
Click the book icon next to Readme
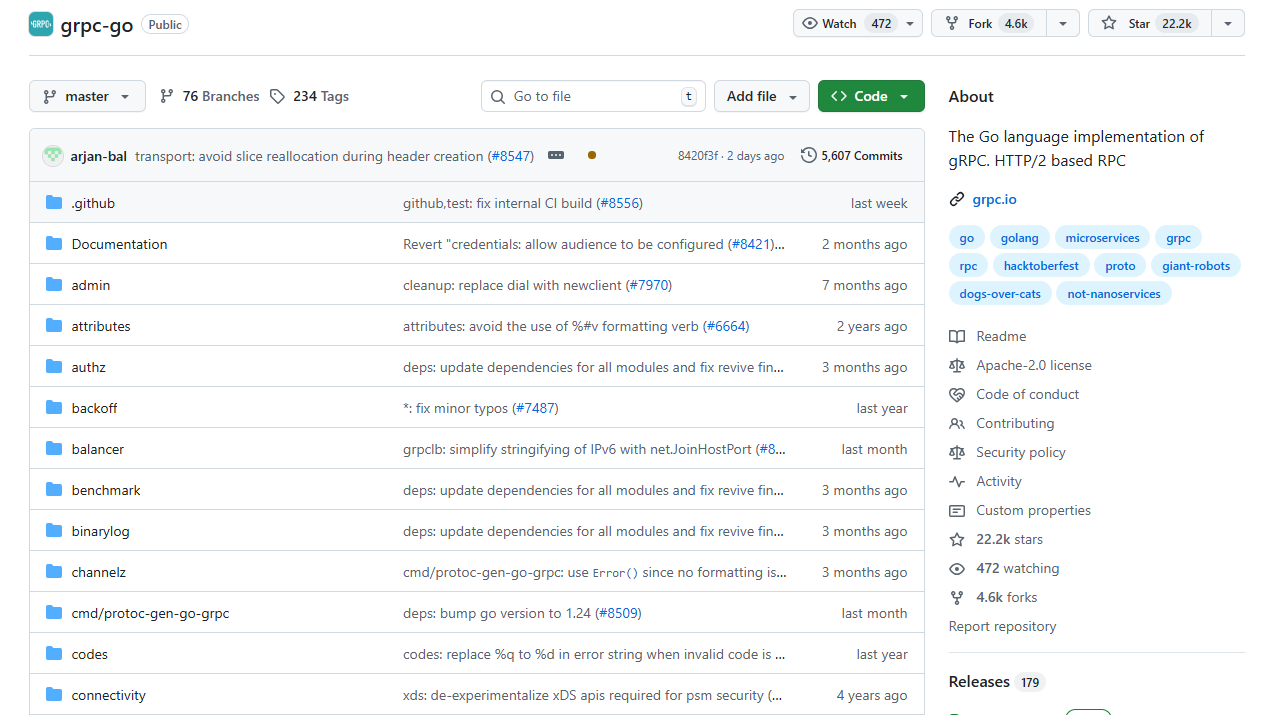pos(958,336)
